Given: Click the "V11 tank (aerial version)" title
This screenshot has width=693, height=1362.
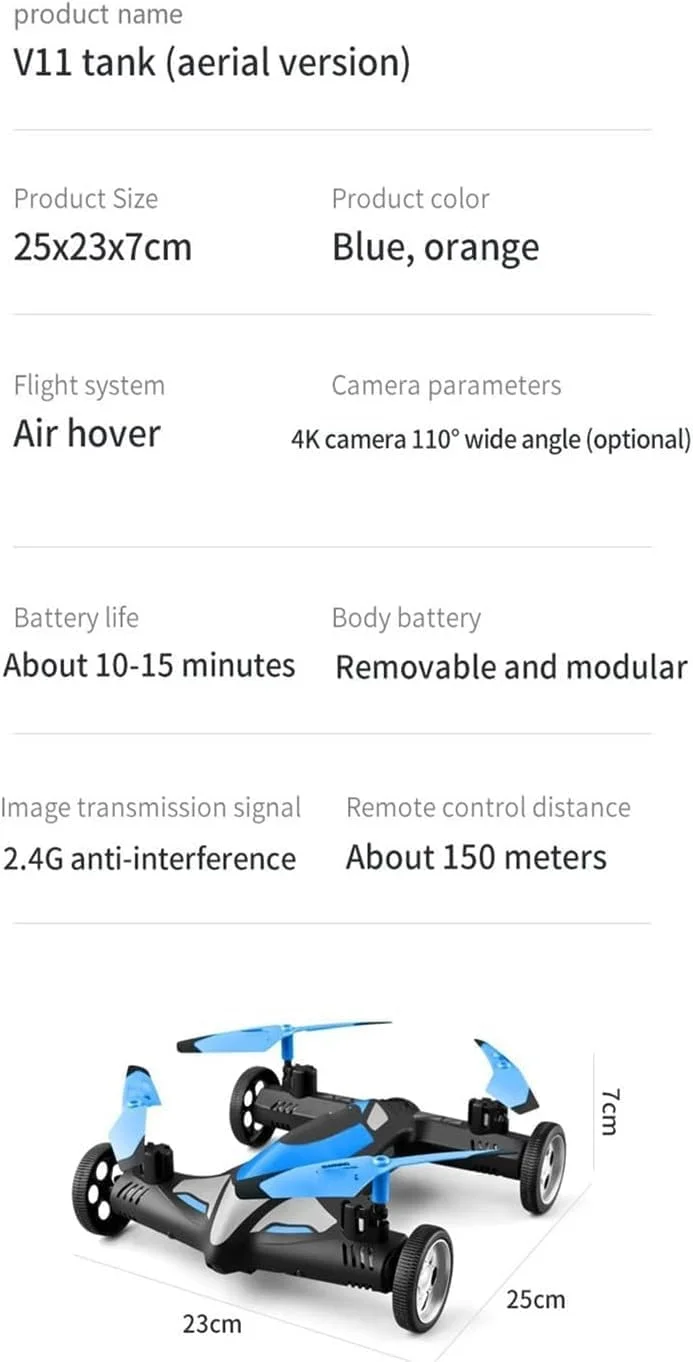Looking at the screenshot, I should (x=211, y=63).
